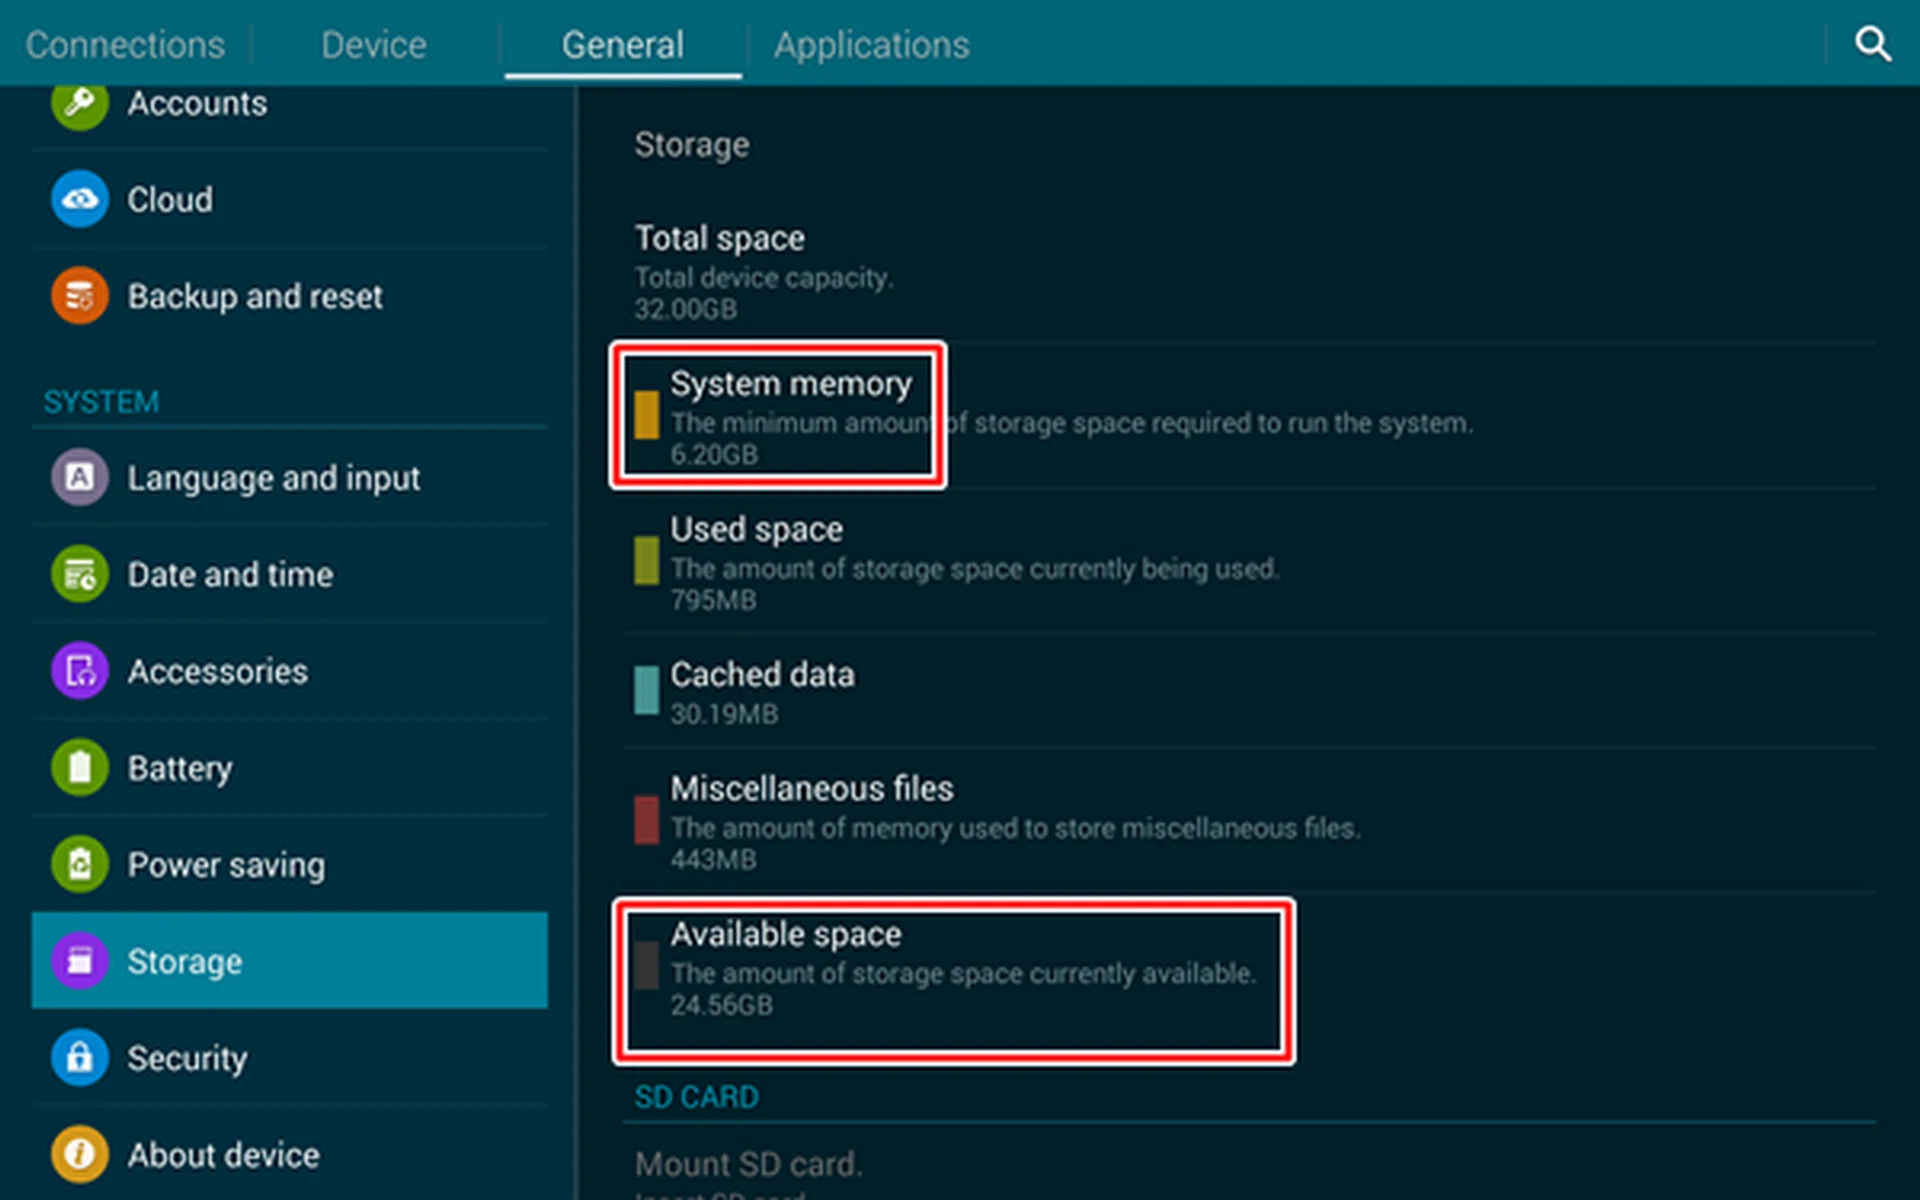This screenshot has height=1200, width=1920.
Task: Click the Storage icon in the sidebar
Action: point(78,960)
